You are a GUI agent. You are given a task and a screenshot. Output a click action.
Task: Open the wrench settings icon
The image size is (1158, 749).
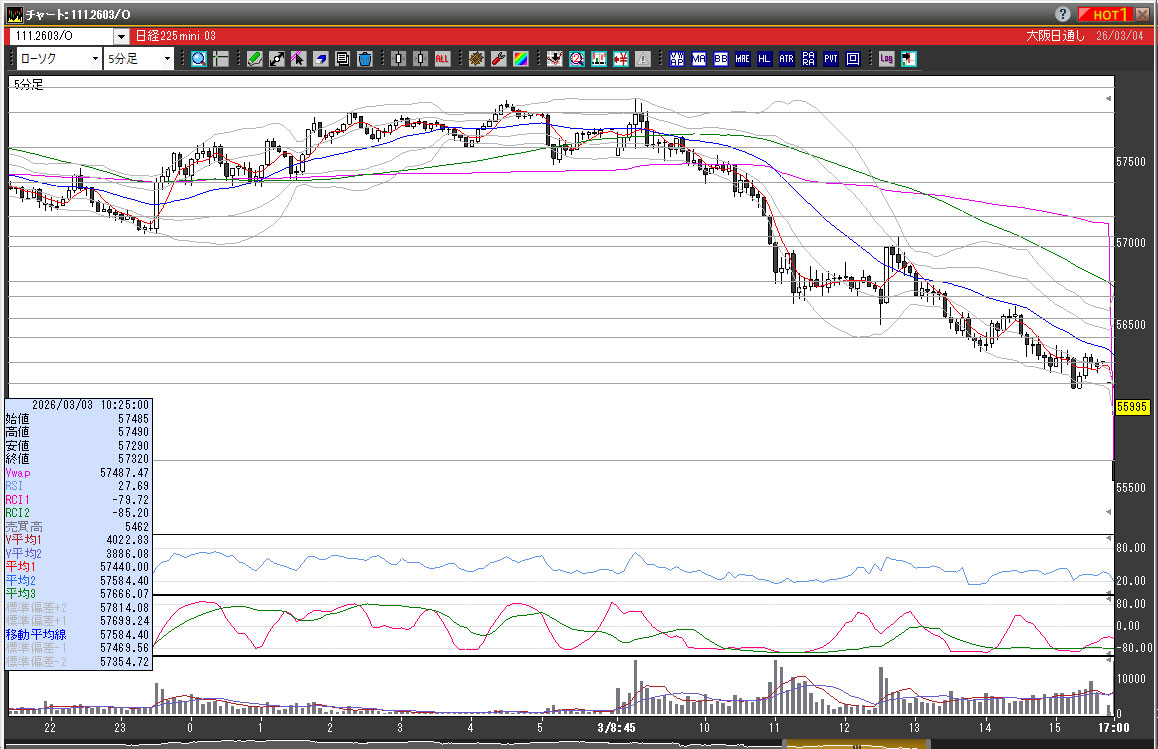click(498, 59)
